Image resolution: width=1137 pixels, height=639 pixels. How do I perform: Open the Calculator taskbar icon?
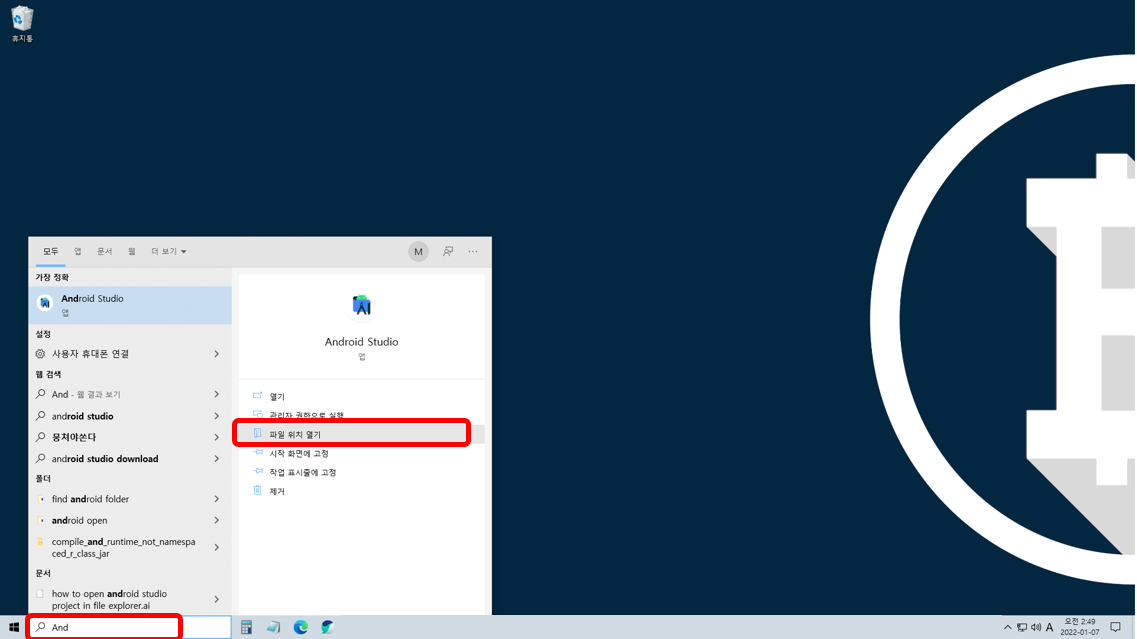tap(247, 627)
